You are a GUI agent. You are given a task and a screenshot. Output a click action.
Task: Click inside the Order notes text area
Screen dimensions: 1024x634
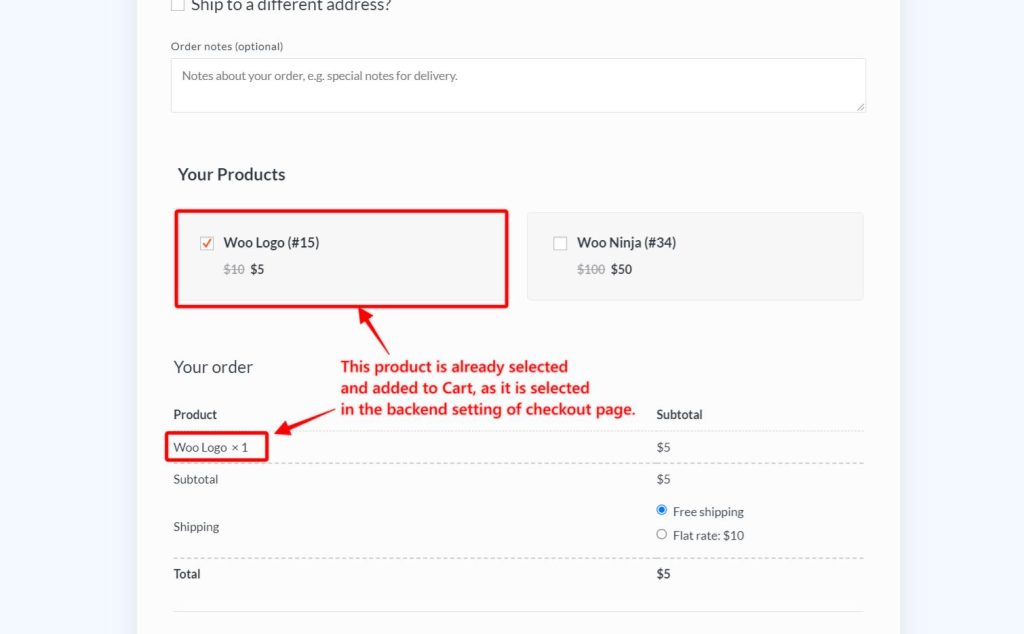click(x=518, y=85)
